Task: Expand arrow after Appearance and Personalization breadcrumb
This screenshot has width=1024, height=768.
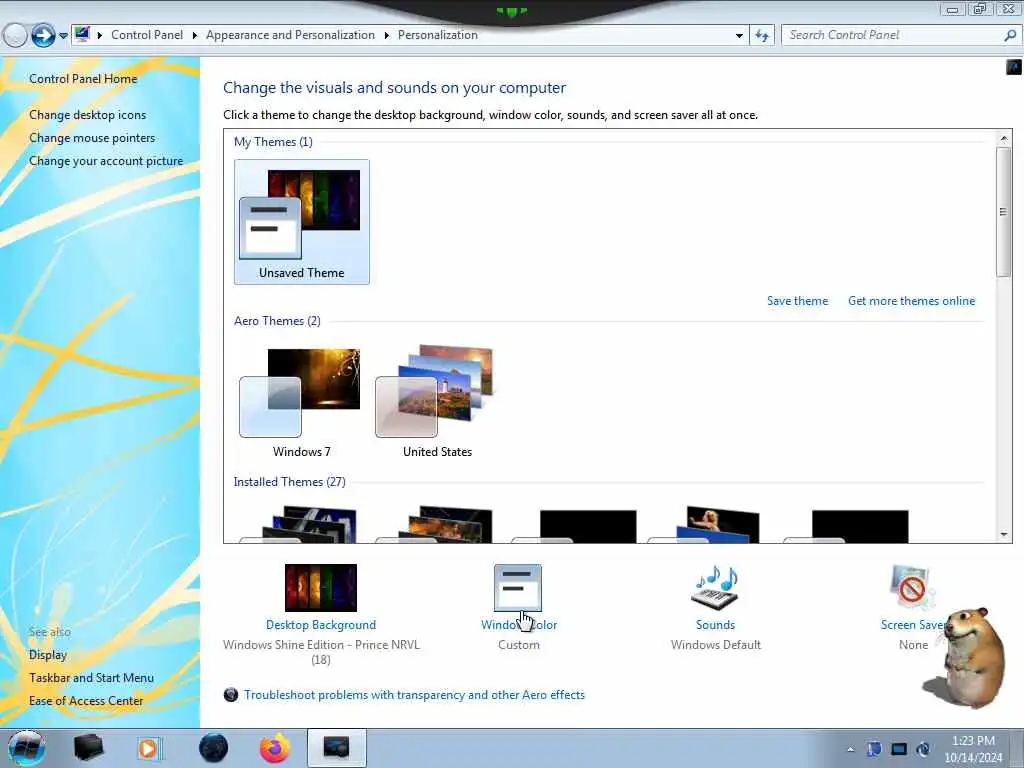Action: click(387, 35)
